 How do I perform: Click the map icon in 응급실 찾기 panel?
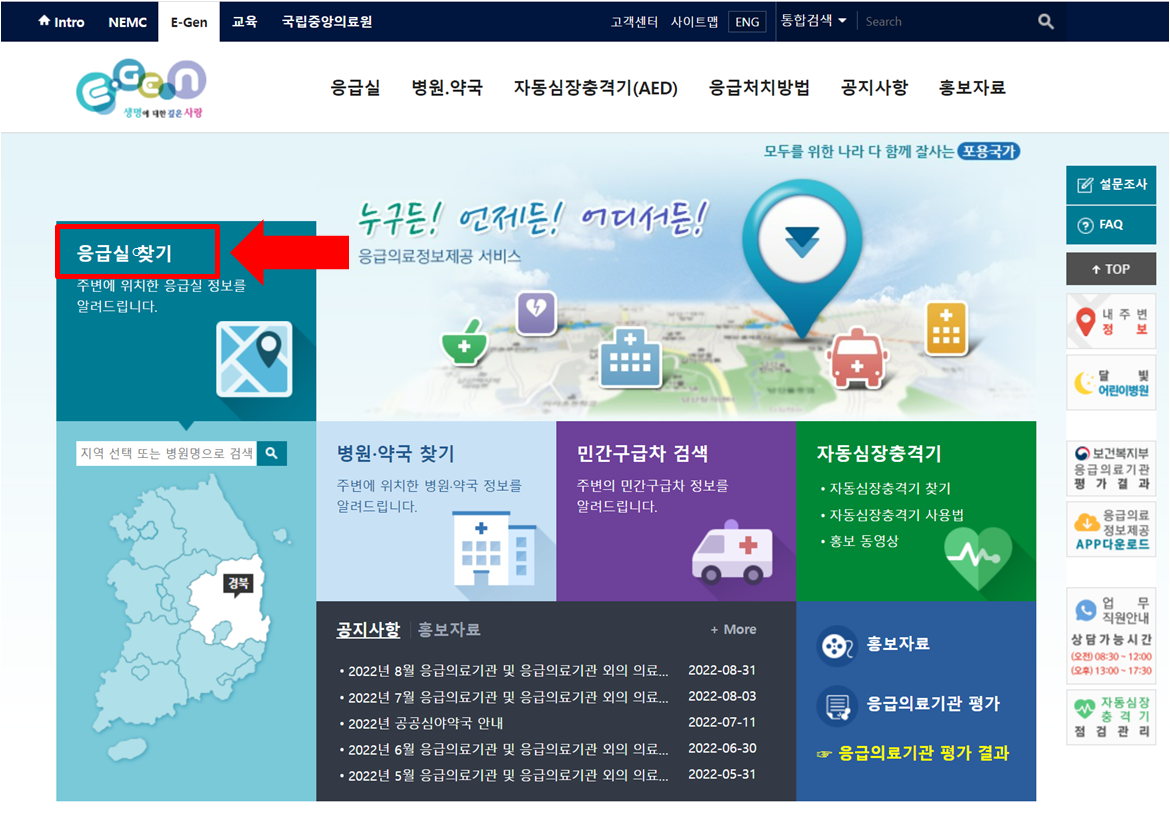254,360
